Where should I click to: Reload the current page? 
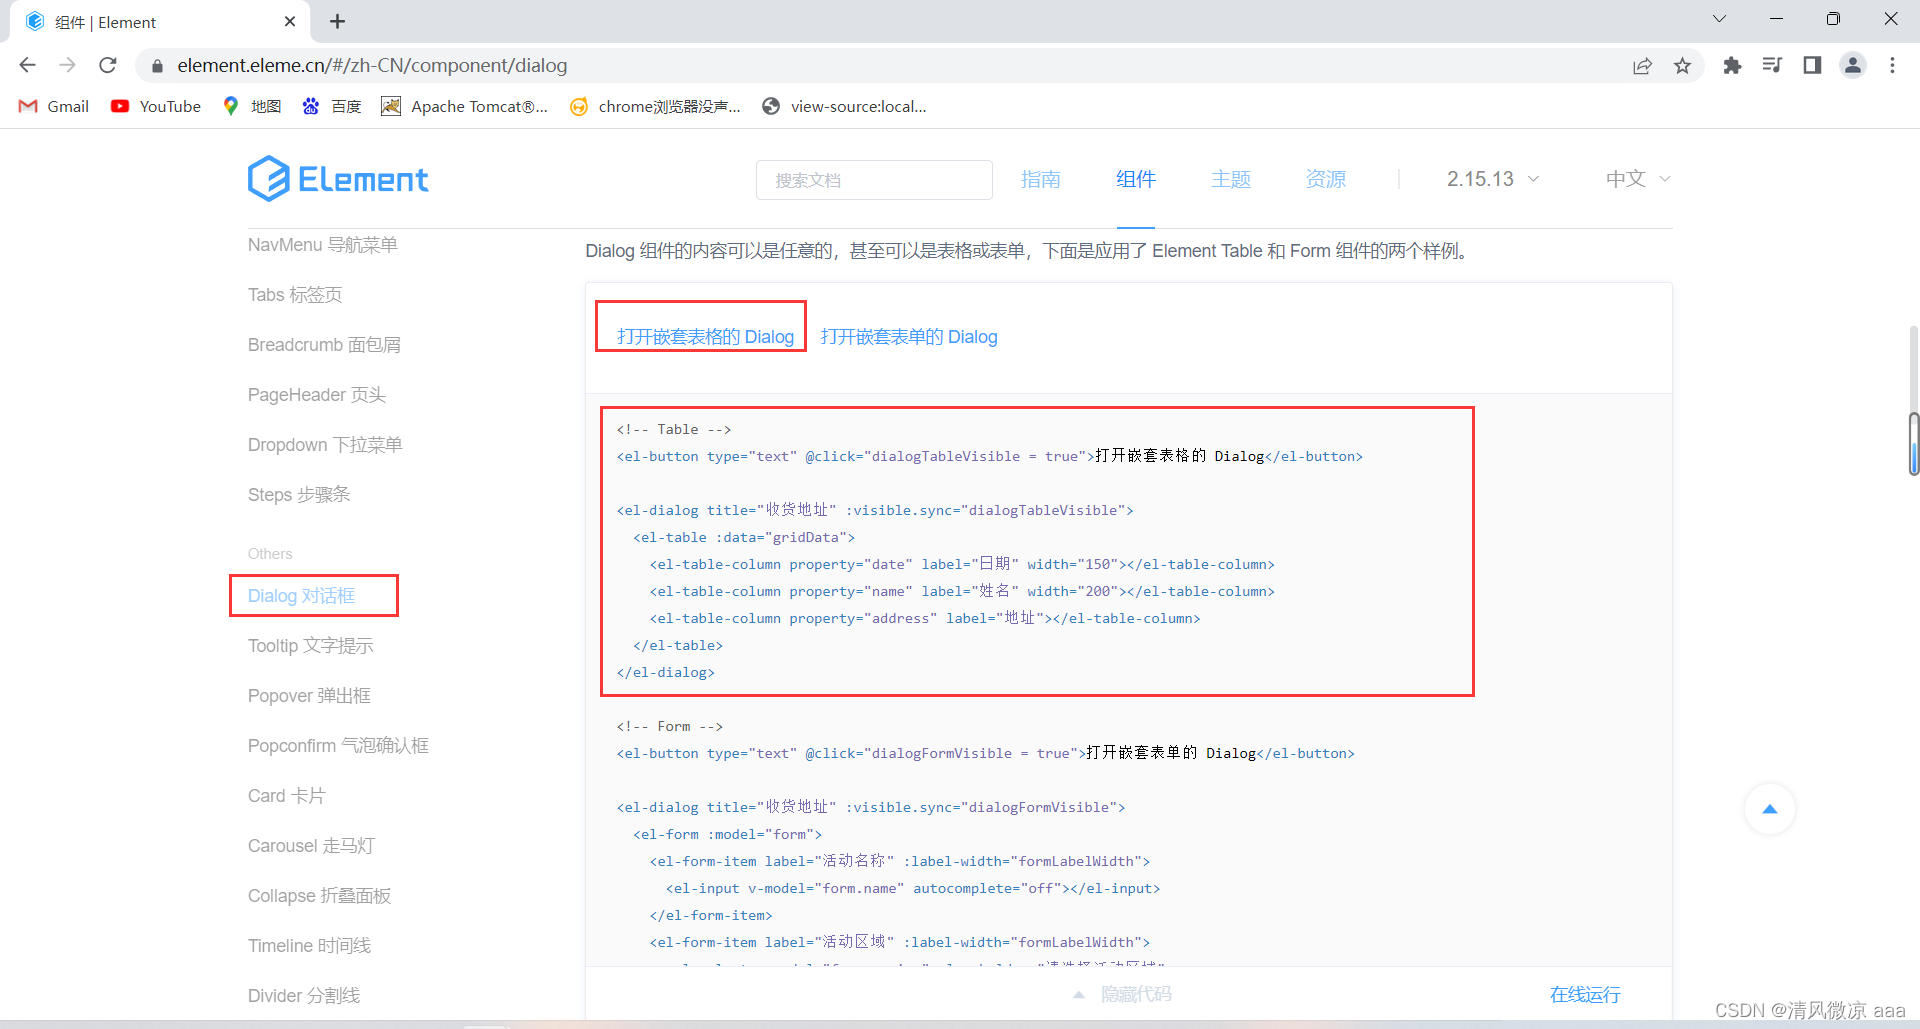point(108,65)
